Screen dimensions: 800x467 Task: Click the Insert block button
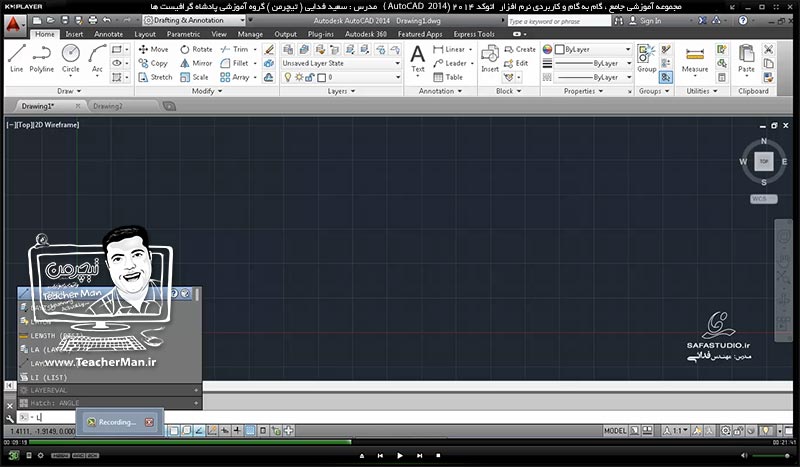click(490, 59)
